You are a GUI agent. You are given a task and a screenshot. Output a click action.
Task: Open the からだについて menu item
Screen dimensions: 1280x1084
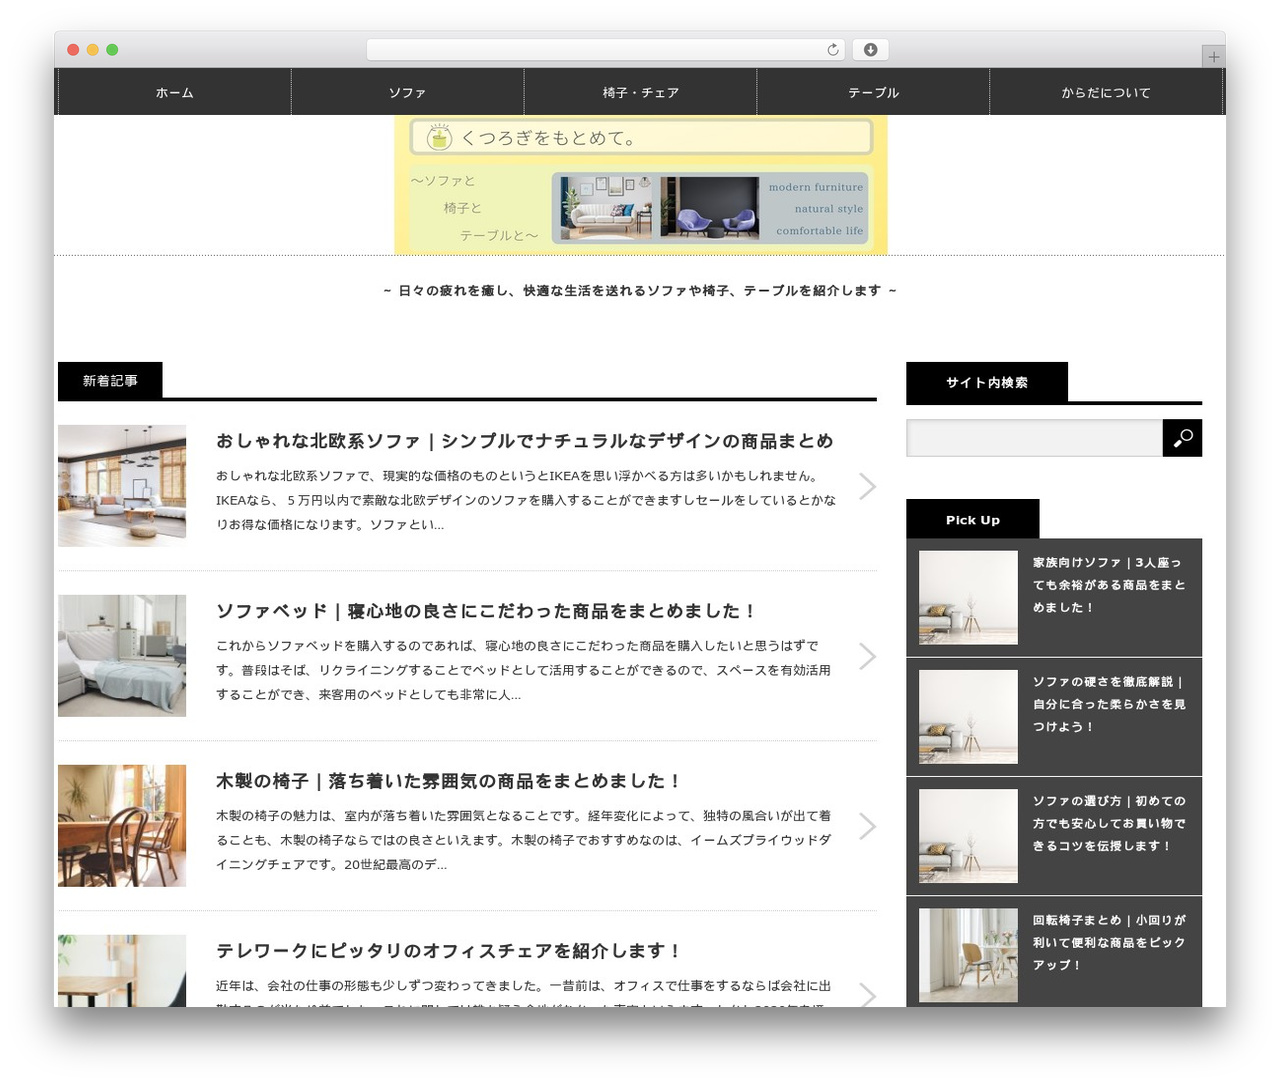point(1106,92)
